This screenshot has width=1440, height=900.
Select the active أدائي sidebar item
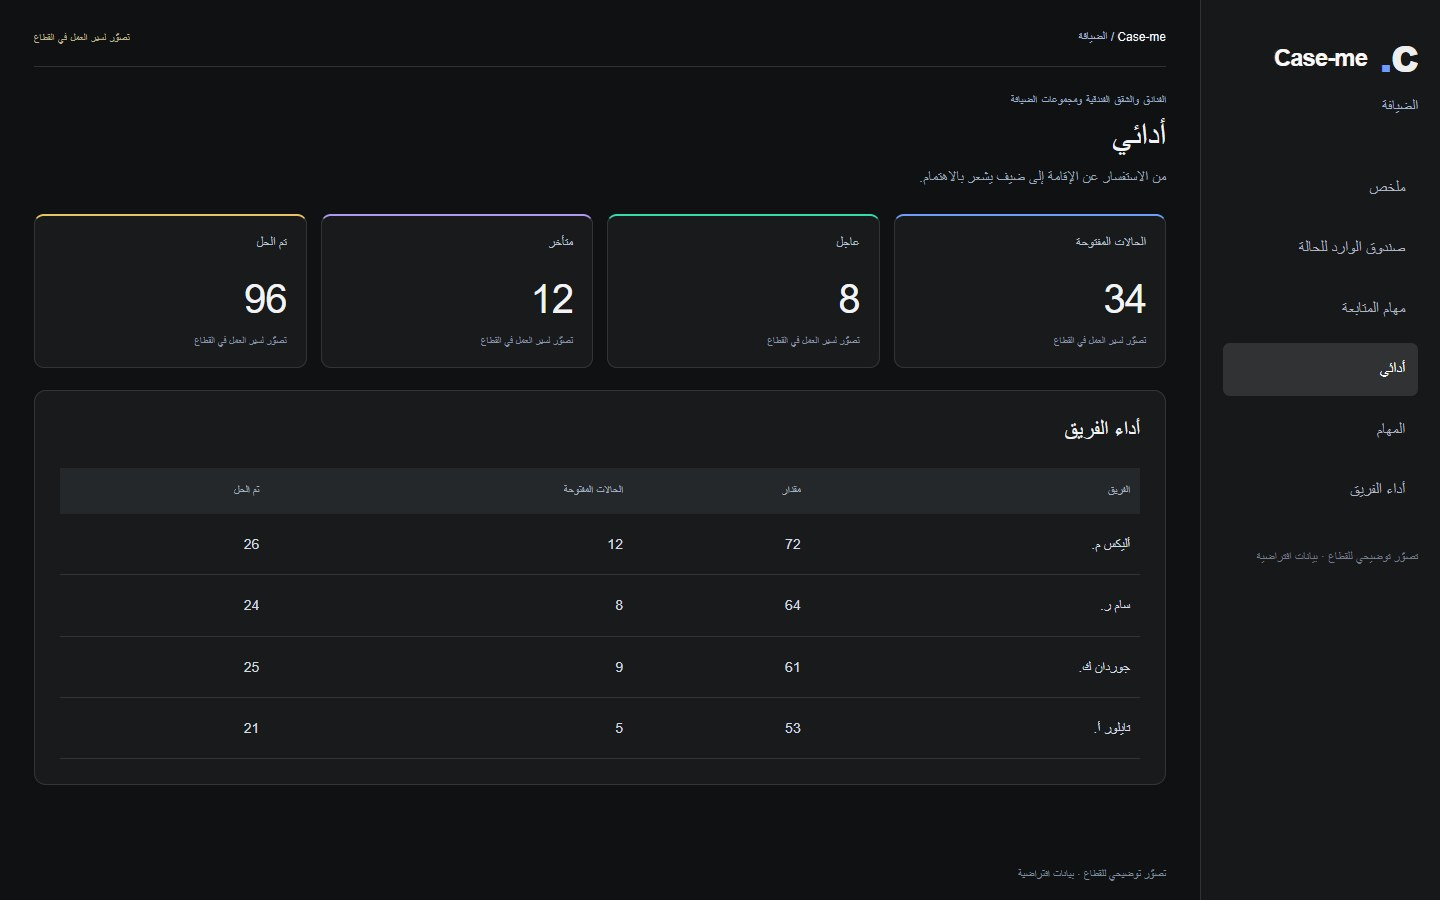tap(1320, 369)
